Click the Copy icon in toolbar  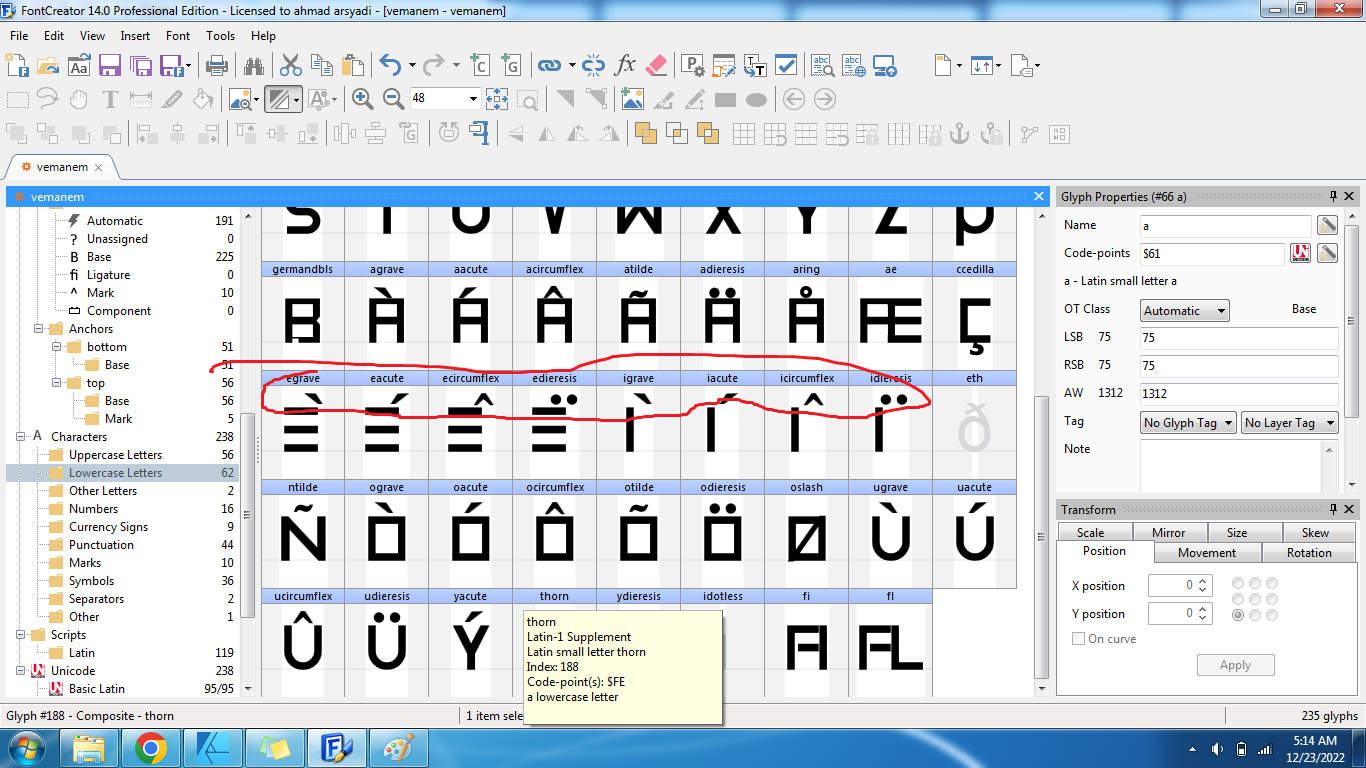322,66
